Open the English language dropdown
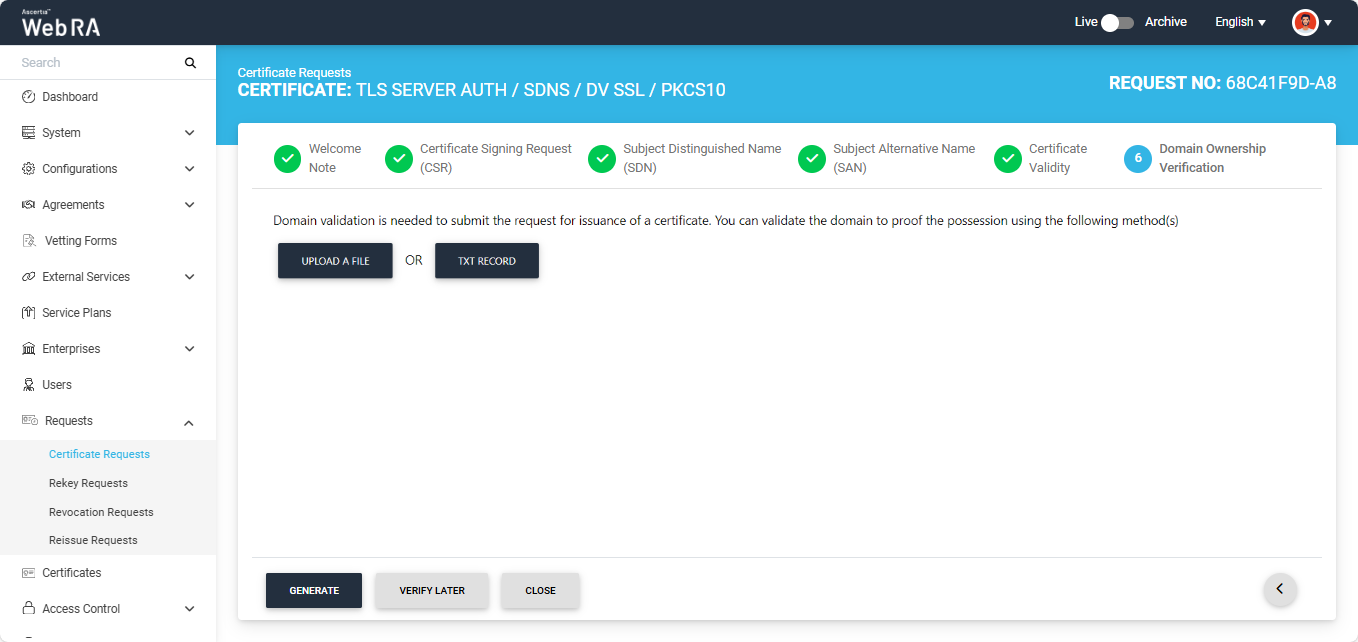The height and width of the screenshot is (642, 1358). tap(1240, 22)
